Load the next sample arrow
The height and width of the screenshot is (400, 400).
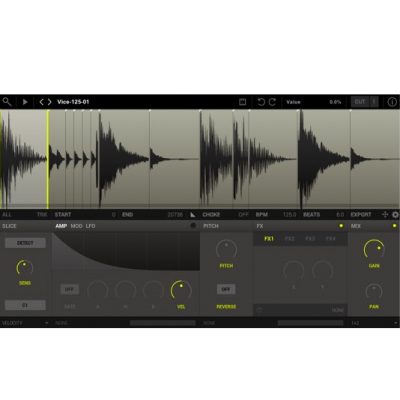49,102
